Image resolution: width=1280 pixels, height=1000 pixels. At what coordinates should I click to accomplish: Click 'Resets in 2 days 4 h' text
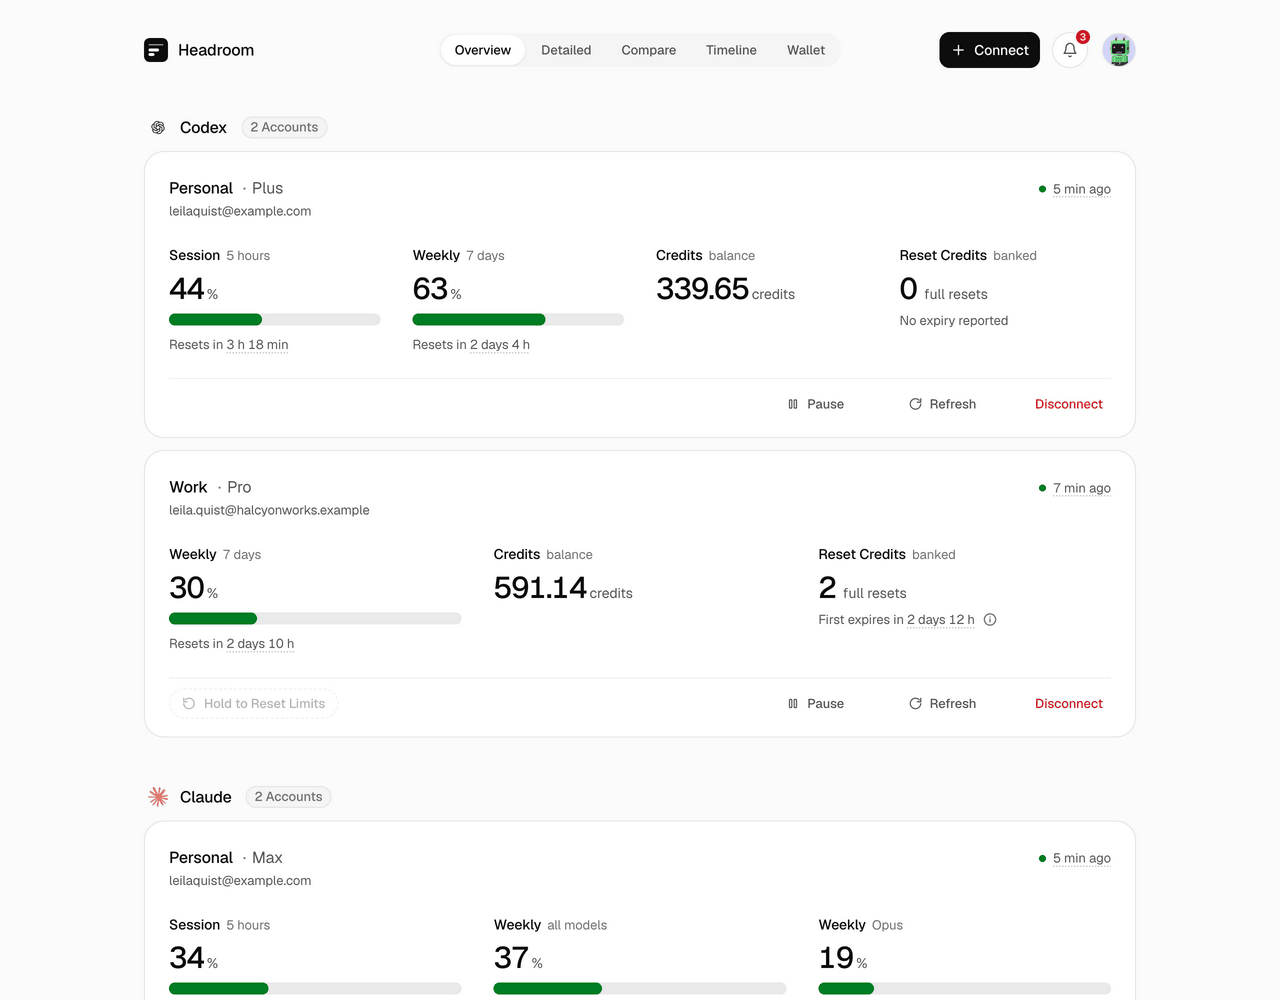[x=471, y=345]
